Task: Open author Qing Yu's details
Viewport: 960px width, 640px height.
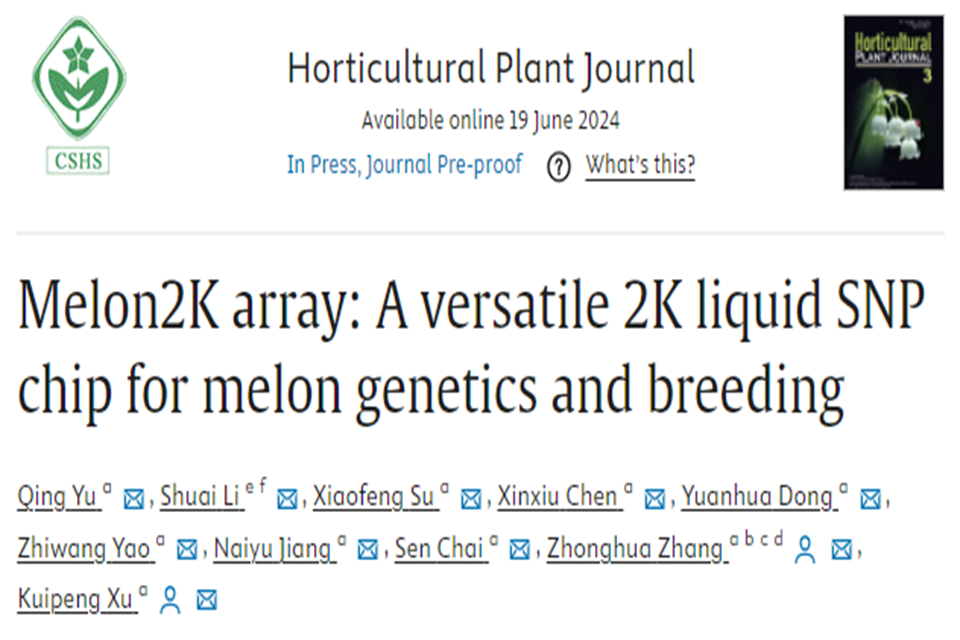Action: point(57,496)
